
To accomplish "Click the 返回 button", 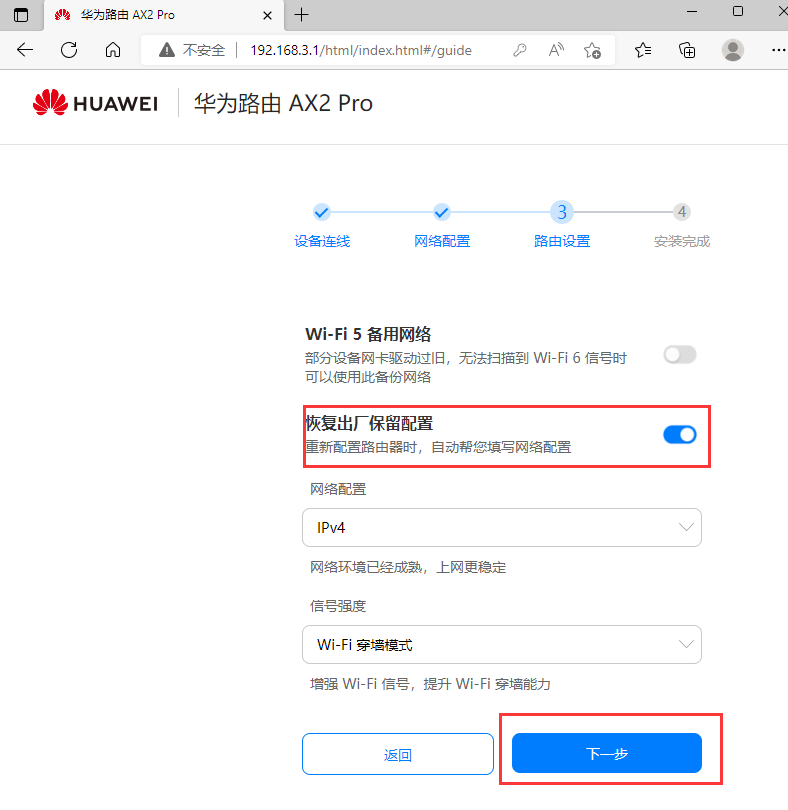I will tap(398, 754).
